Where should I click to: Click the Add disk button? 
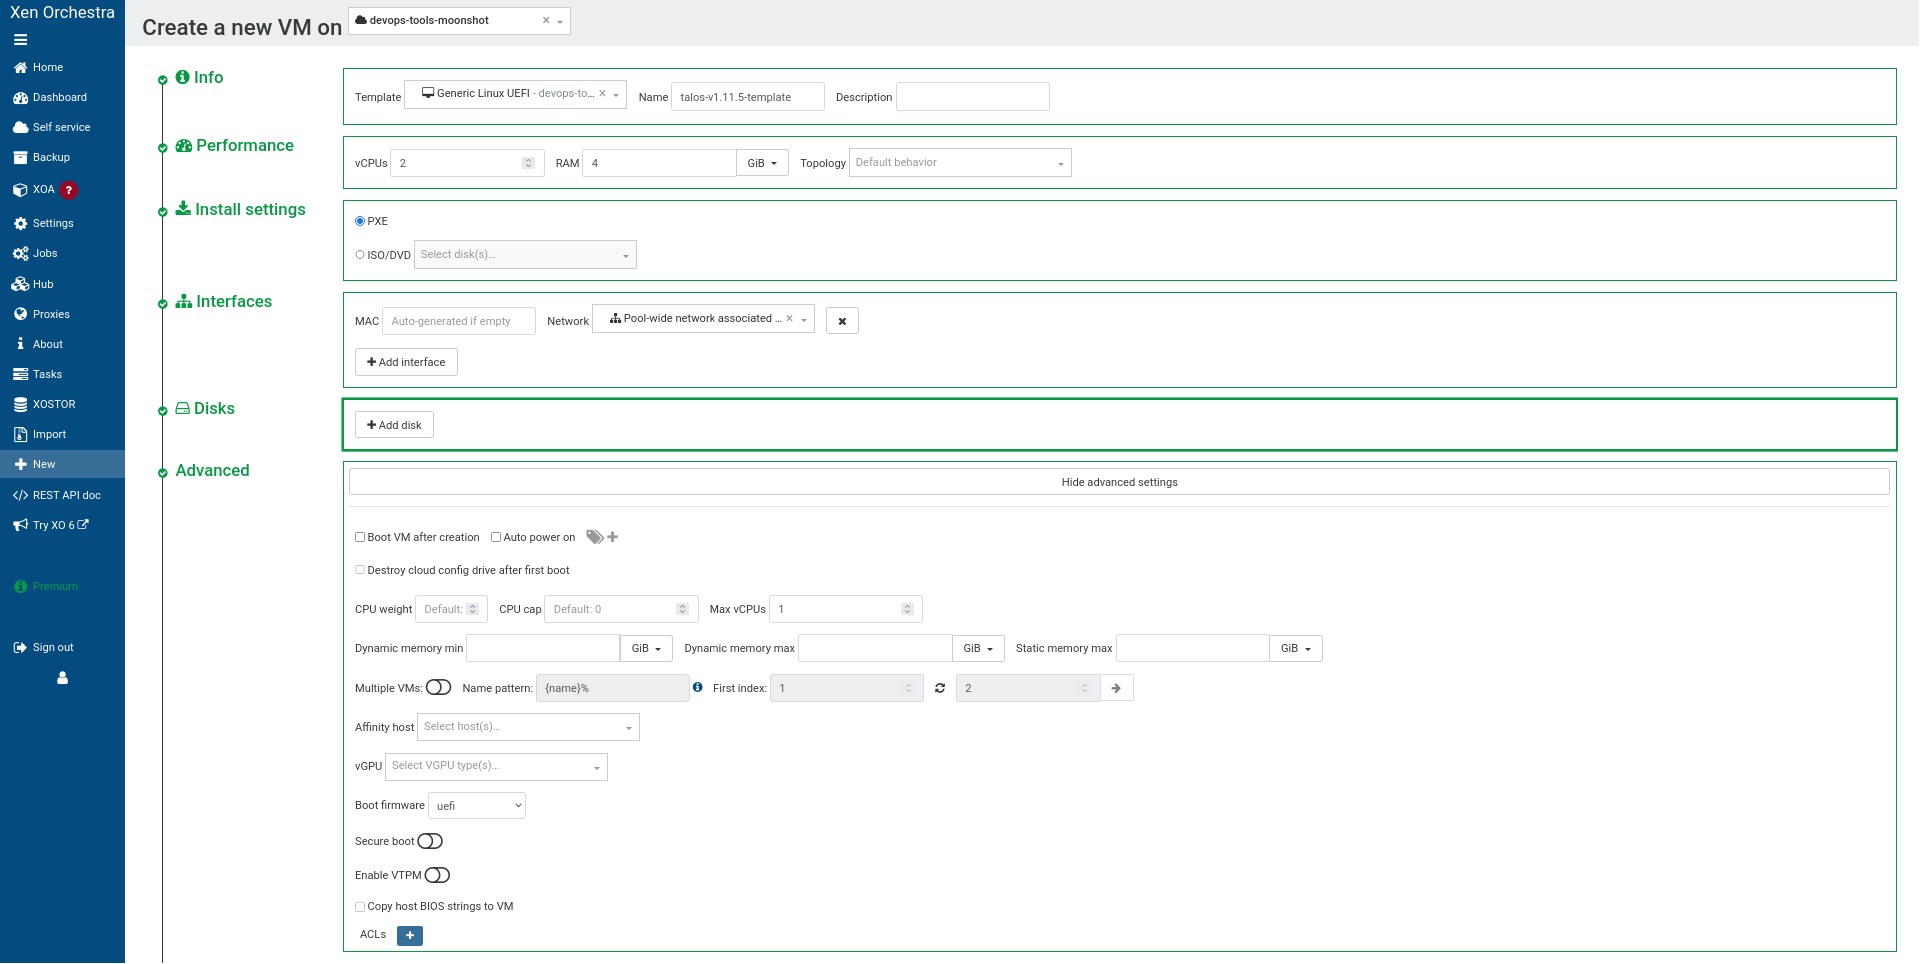(394, 424)
